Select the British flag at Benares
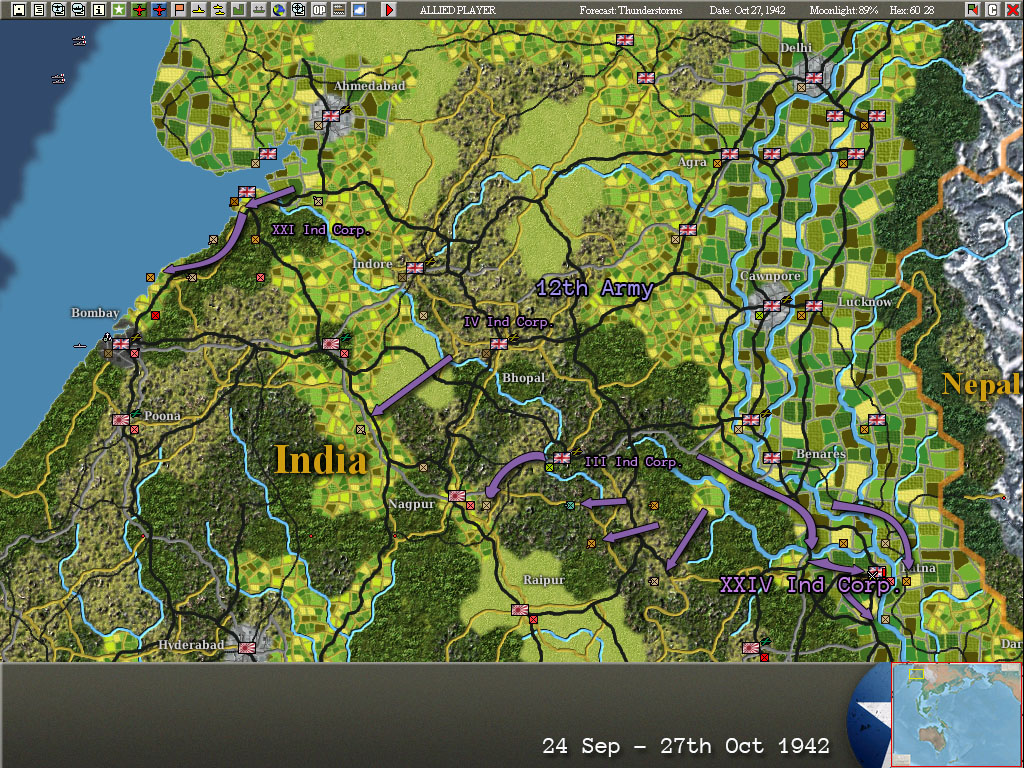 [x=772, y=458]
